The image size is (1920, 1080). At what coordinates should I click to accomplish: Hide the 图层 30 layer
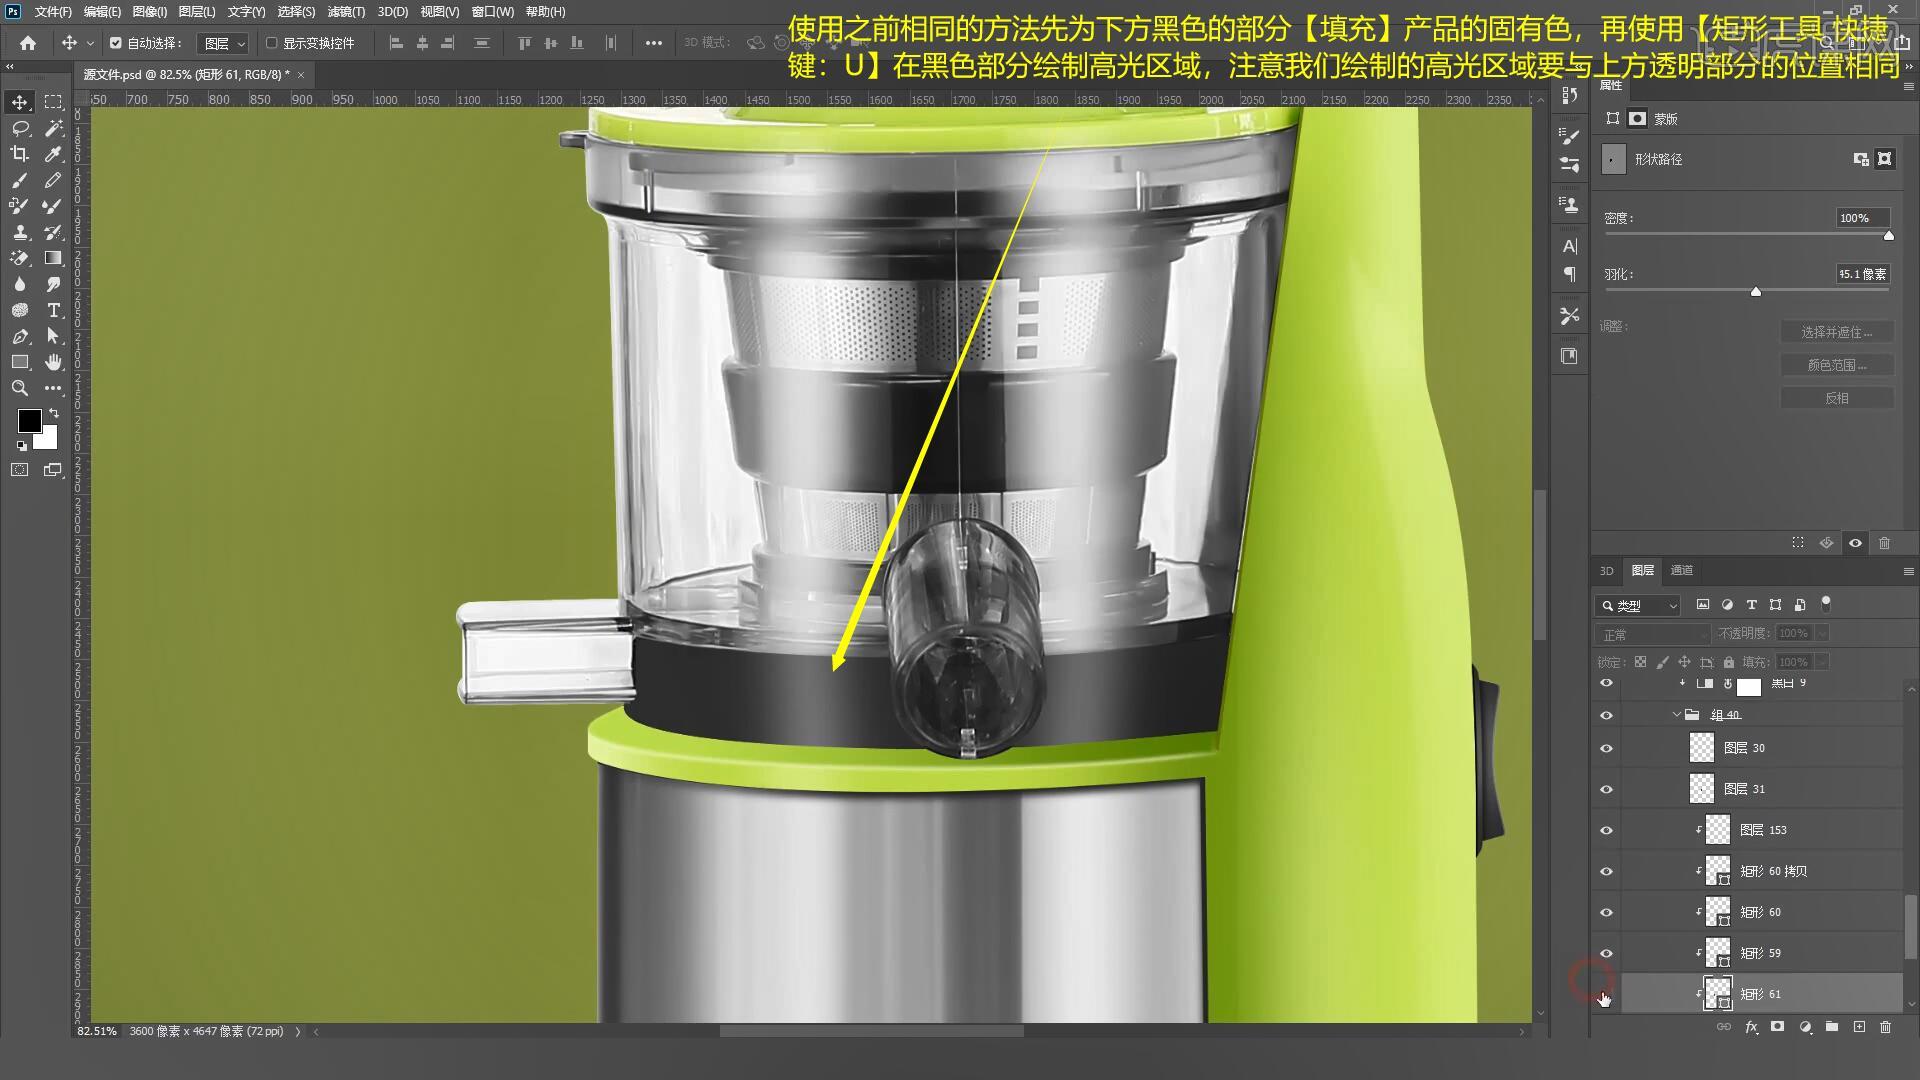pyautogui.click(x=1606, y=748)
